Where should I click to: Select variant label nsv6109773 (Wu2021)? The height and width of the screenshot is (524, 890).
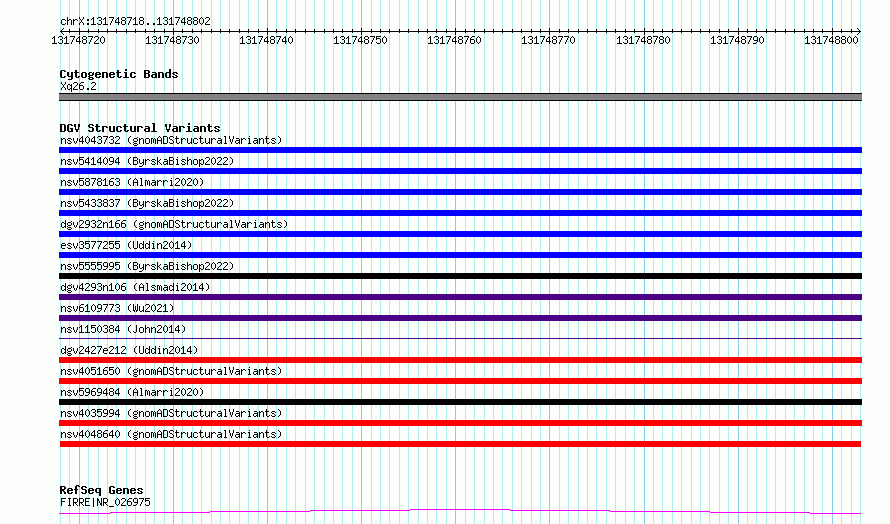tap(117, 308)
